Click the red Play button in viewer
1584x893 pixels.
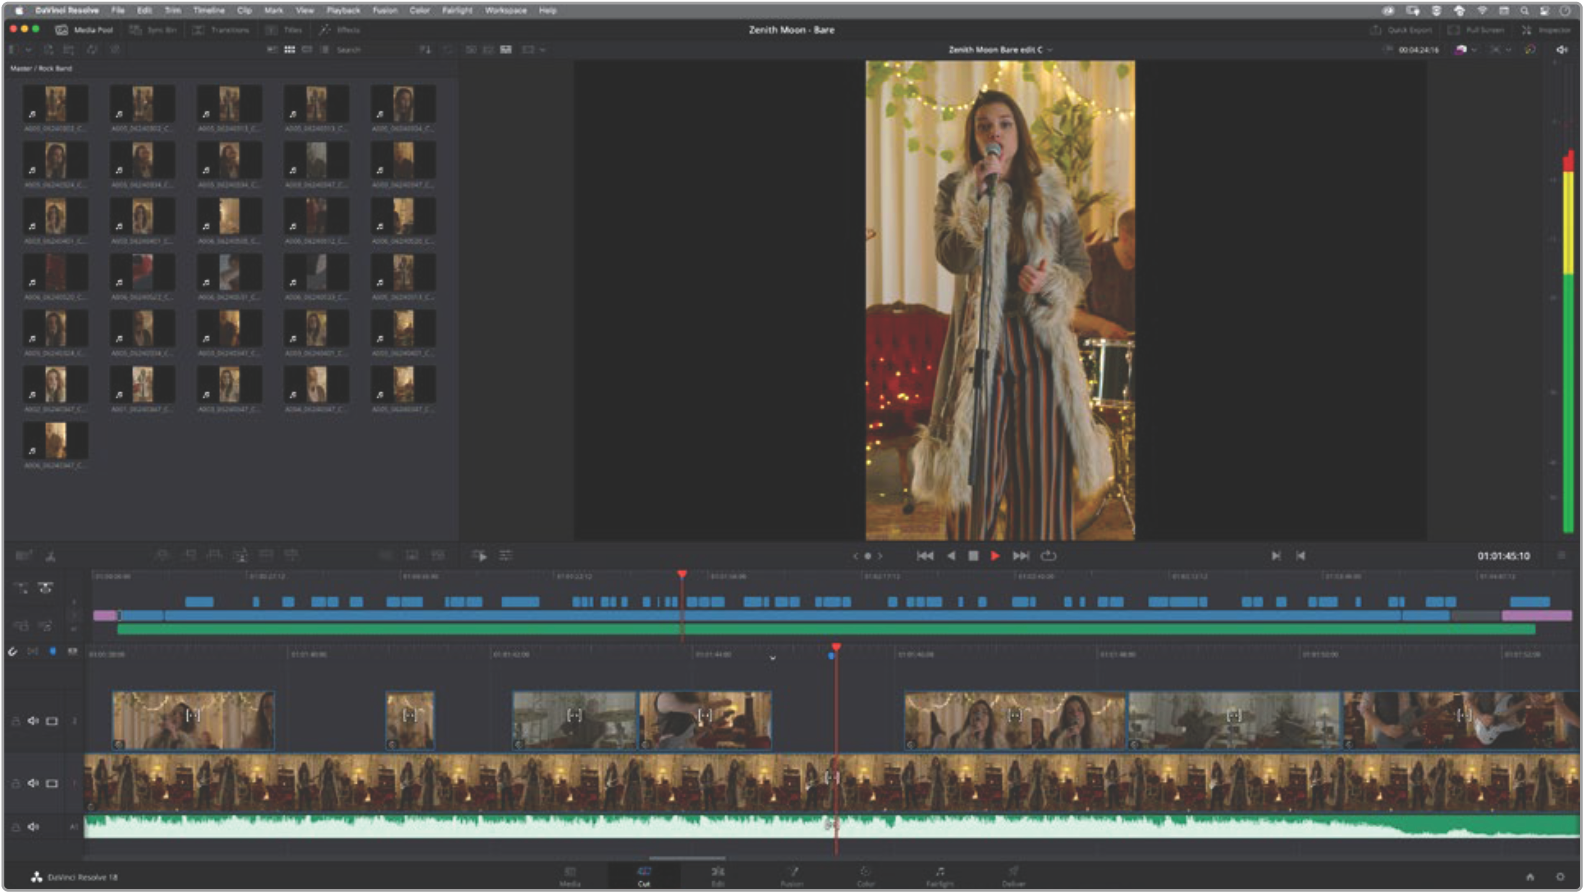(x=995, y=556)
